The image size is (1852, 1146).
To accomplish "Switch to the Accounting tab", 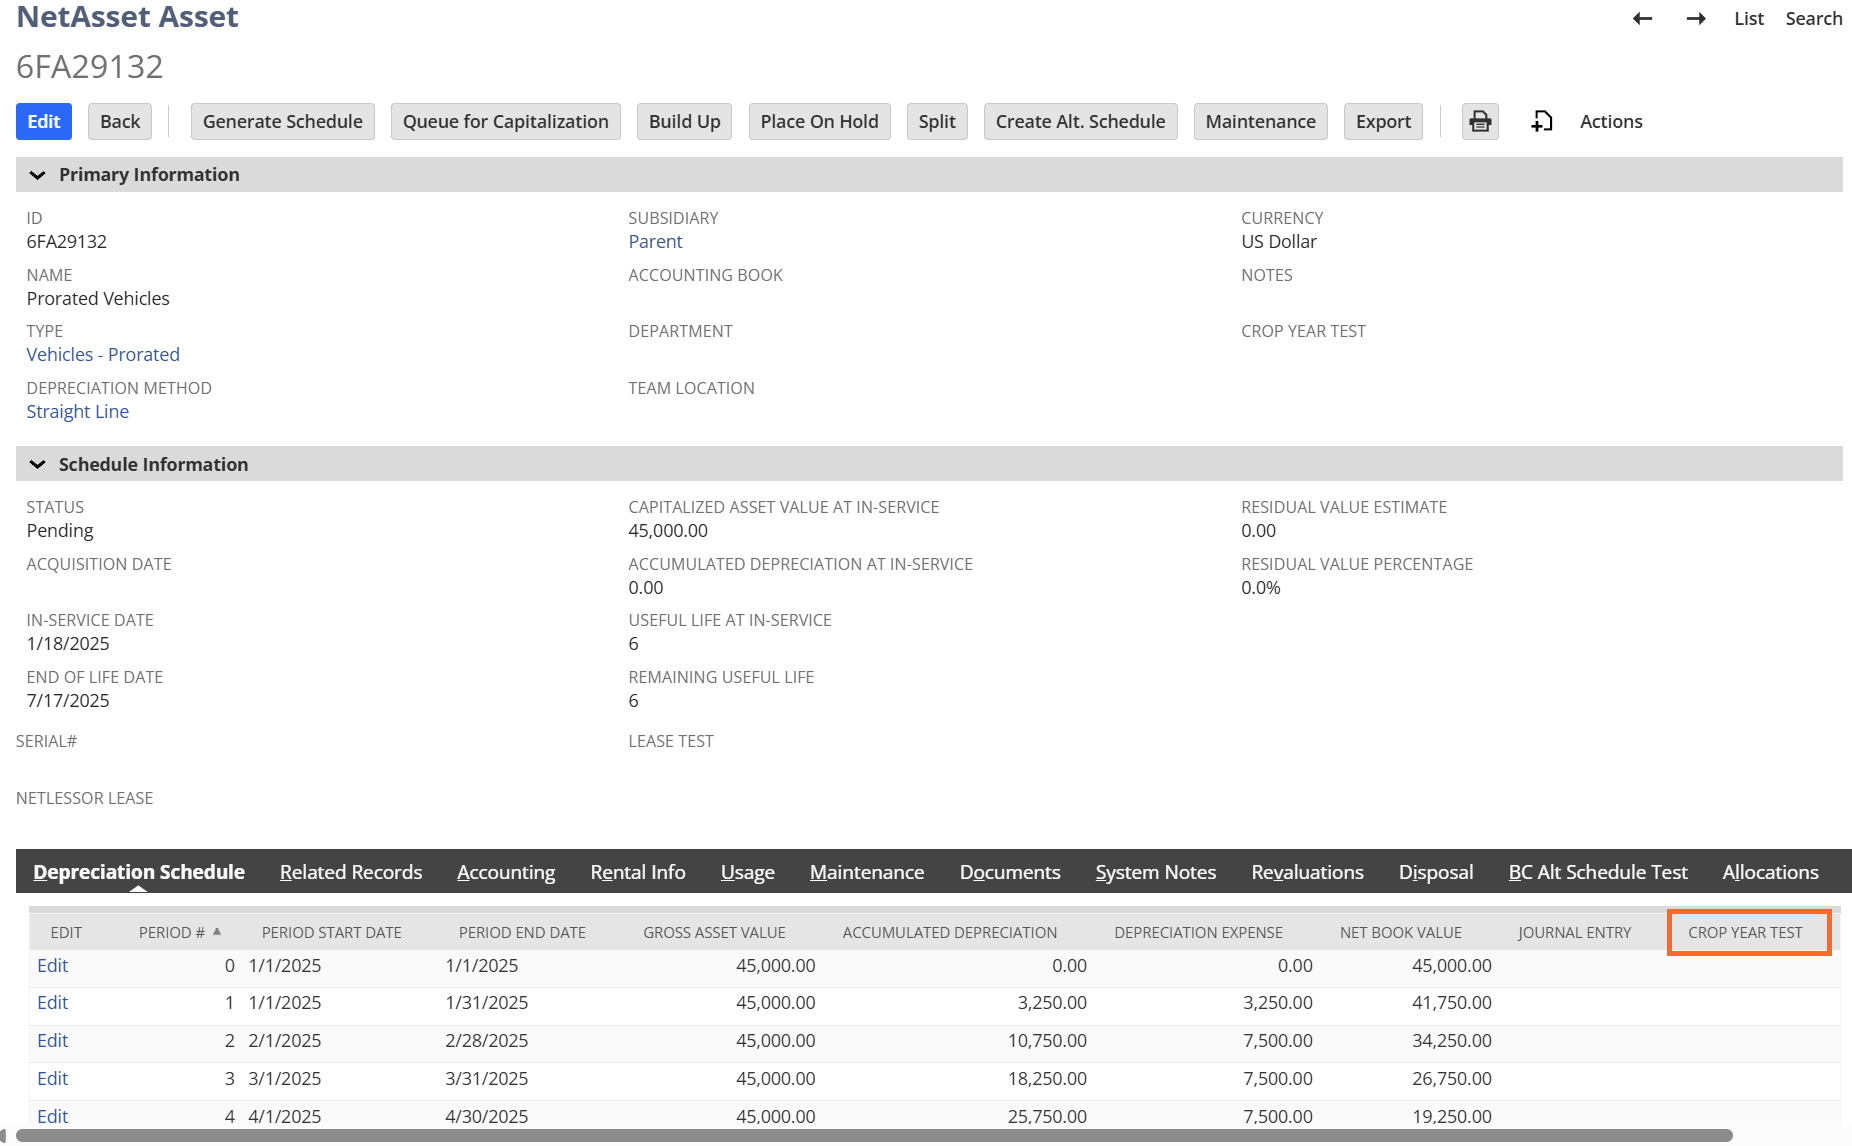I will 506,872.
